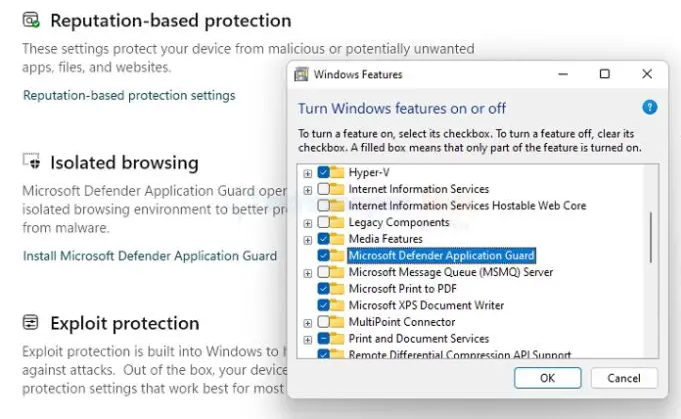Expand Microsoft Message Queue (MSMQ) Server
This screenshot has width=681, height=419.
(308, 272)
